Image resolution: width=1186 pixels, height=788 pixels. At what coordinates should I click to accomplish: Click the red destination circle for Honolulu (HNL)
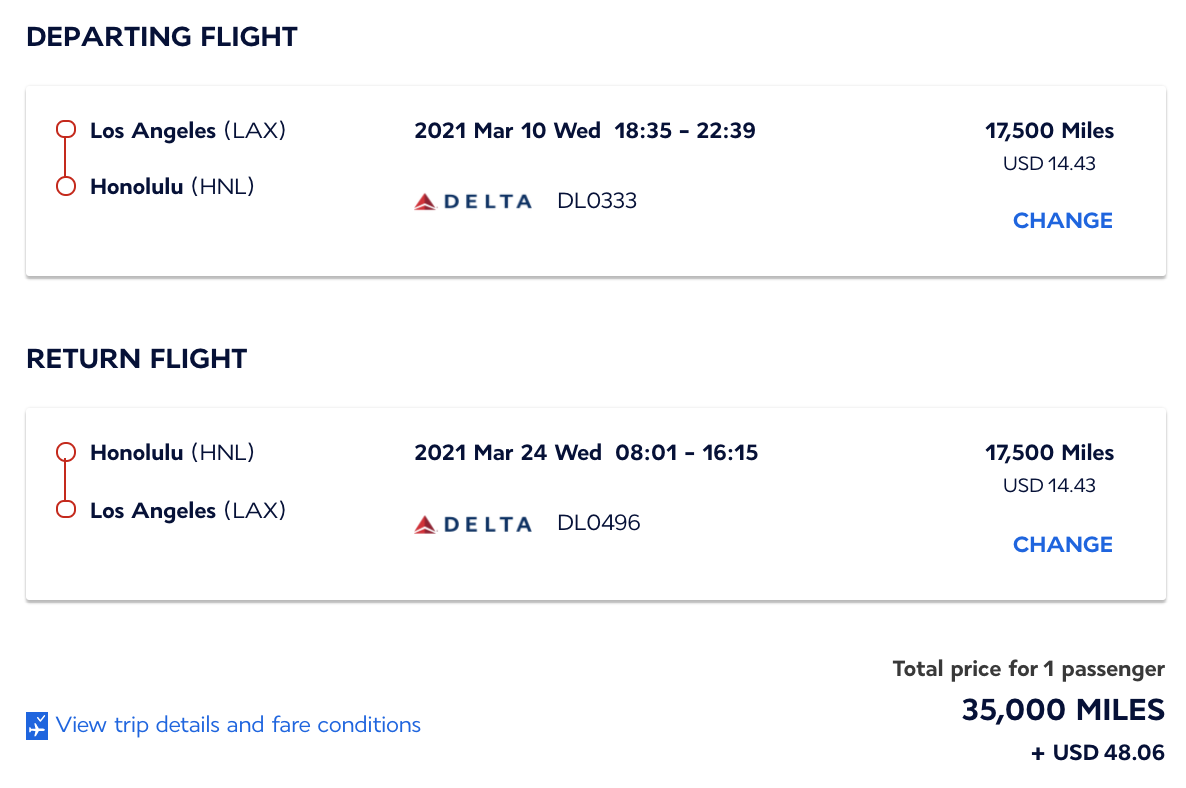point(65,185)
